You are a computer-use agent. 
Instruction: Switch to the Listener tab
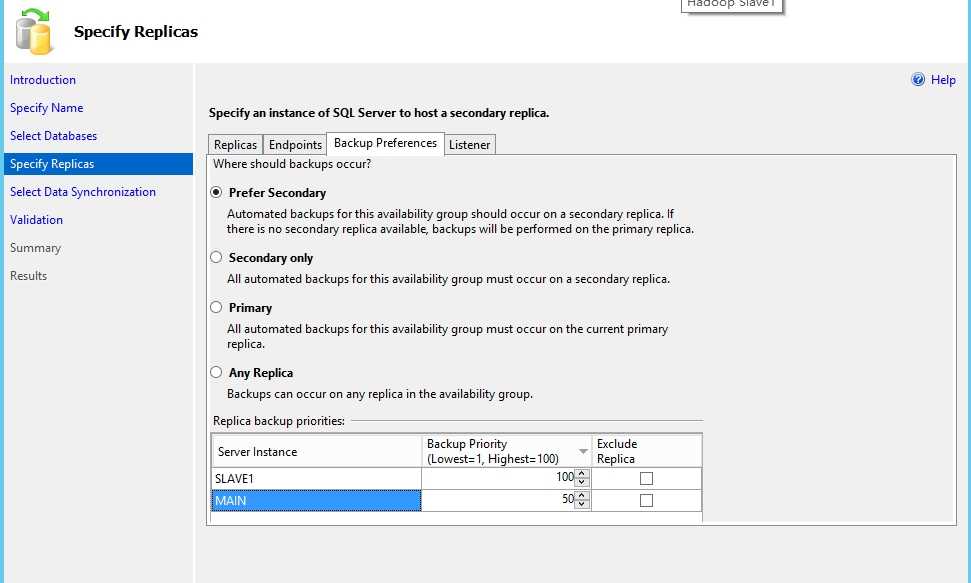tap(469, 145)
